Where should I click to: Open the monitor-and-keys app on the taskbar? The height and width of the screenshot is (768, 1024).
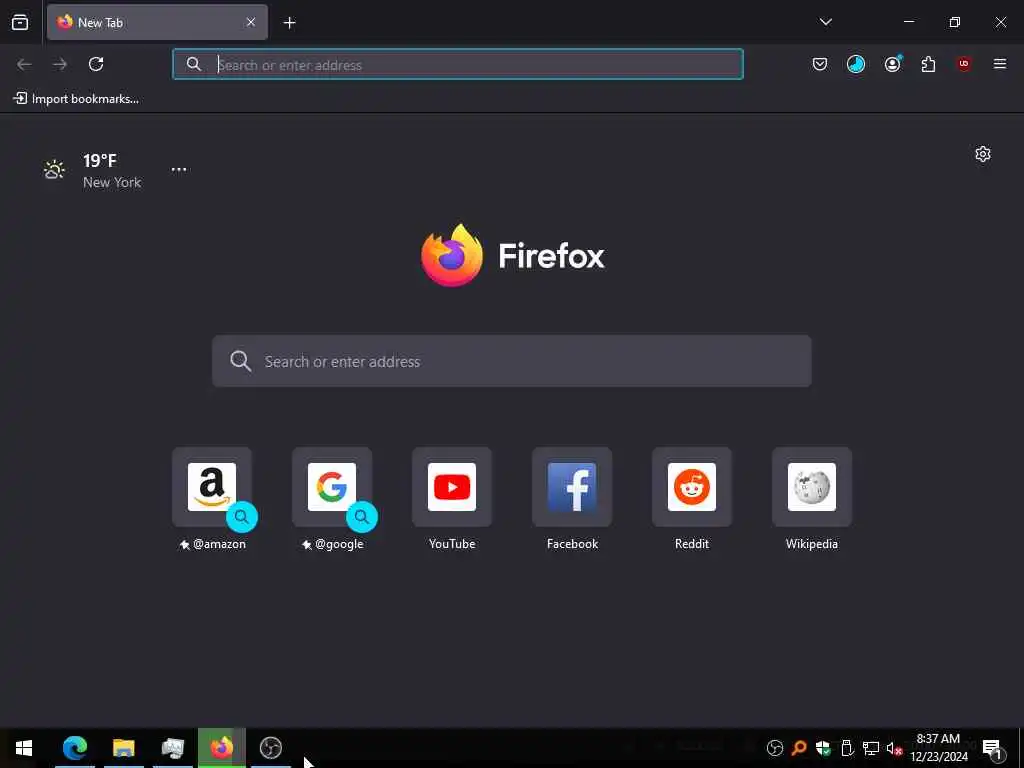click(172, 748)
